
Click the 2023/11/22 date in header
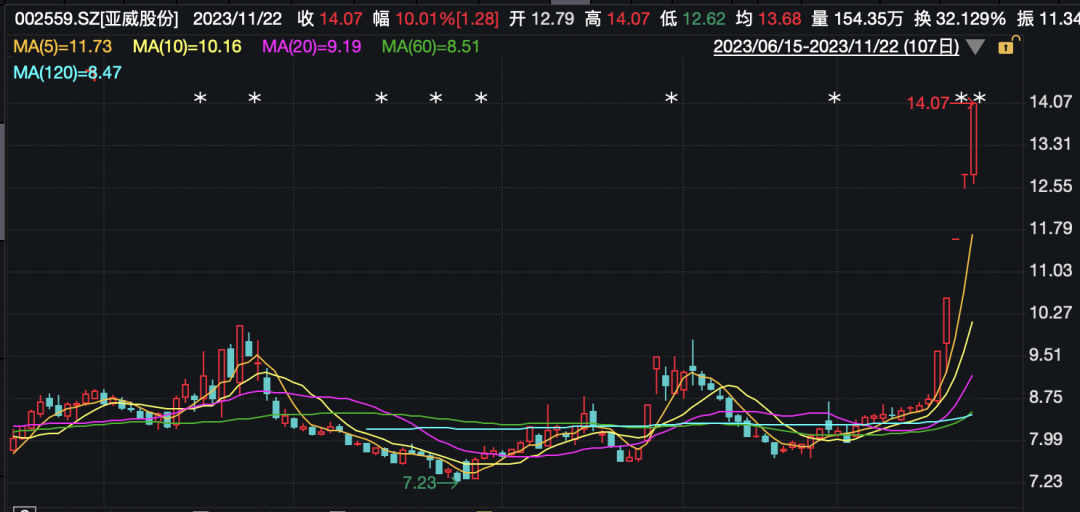(x=237, y=19)
